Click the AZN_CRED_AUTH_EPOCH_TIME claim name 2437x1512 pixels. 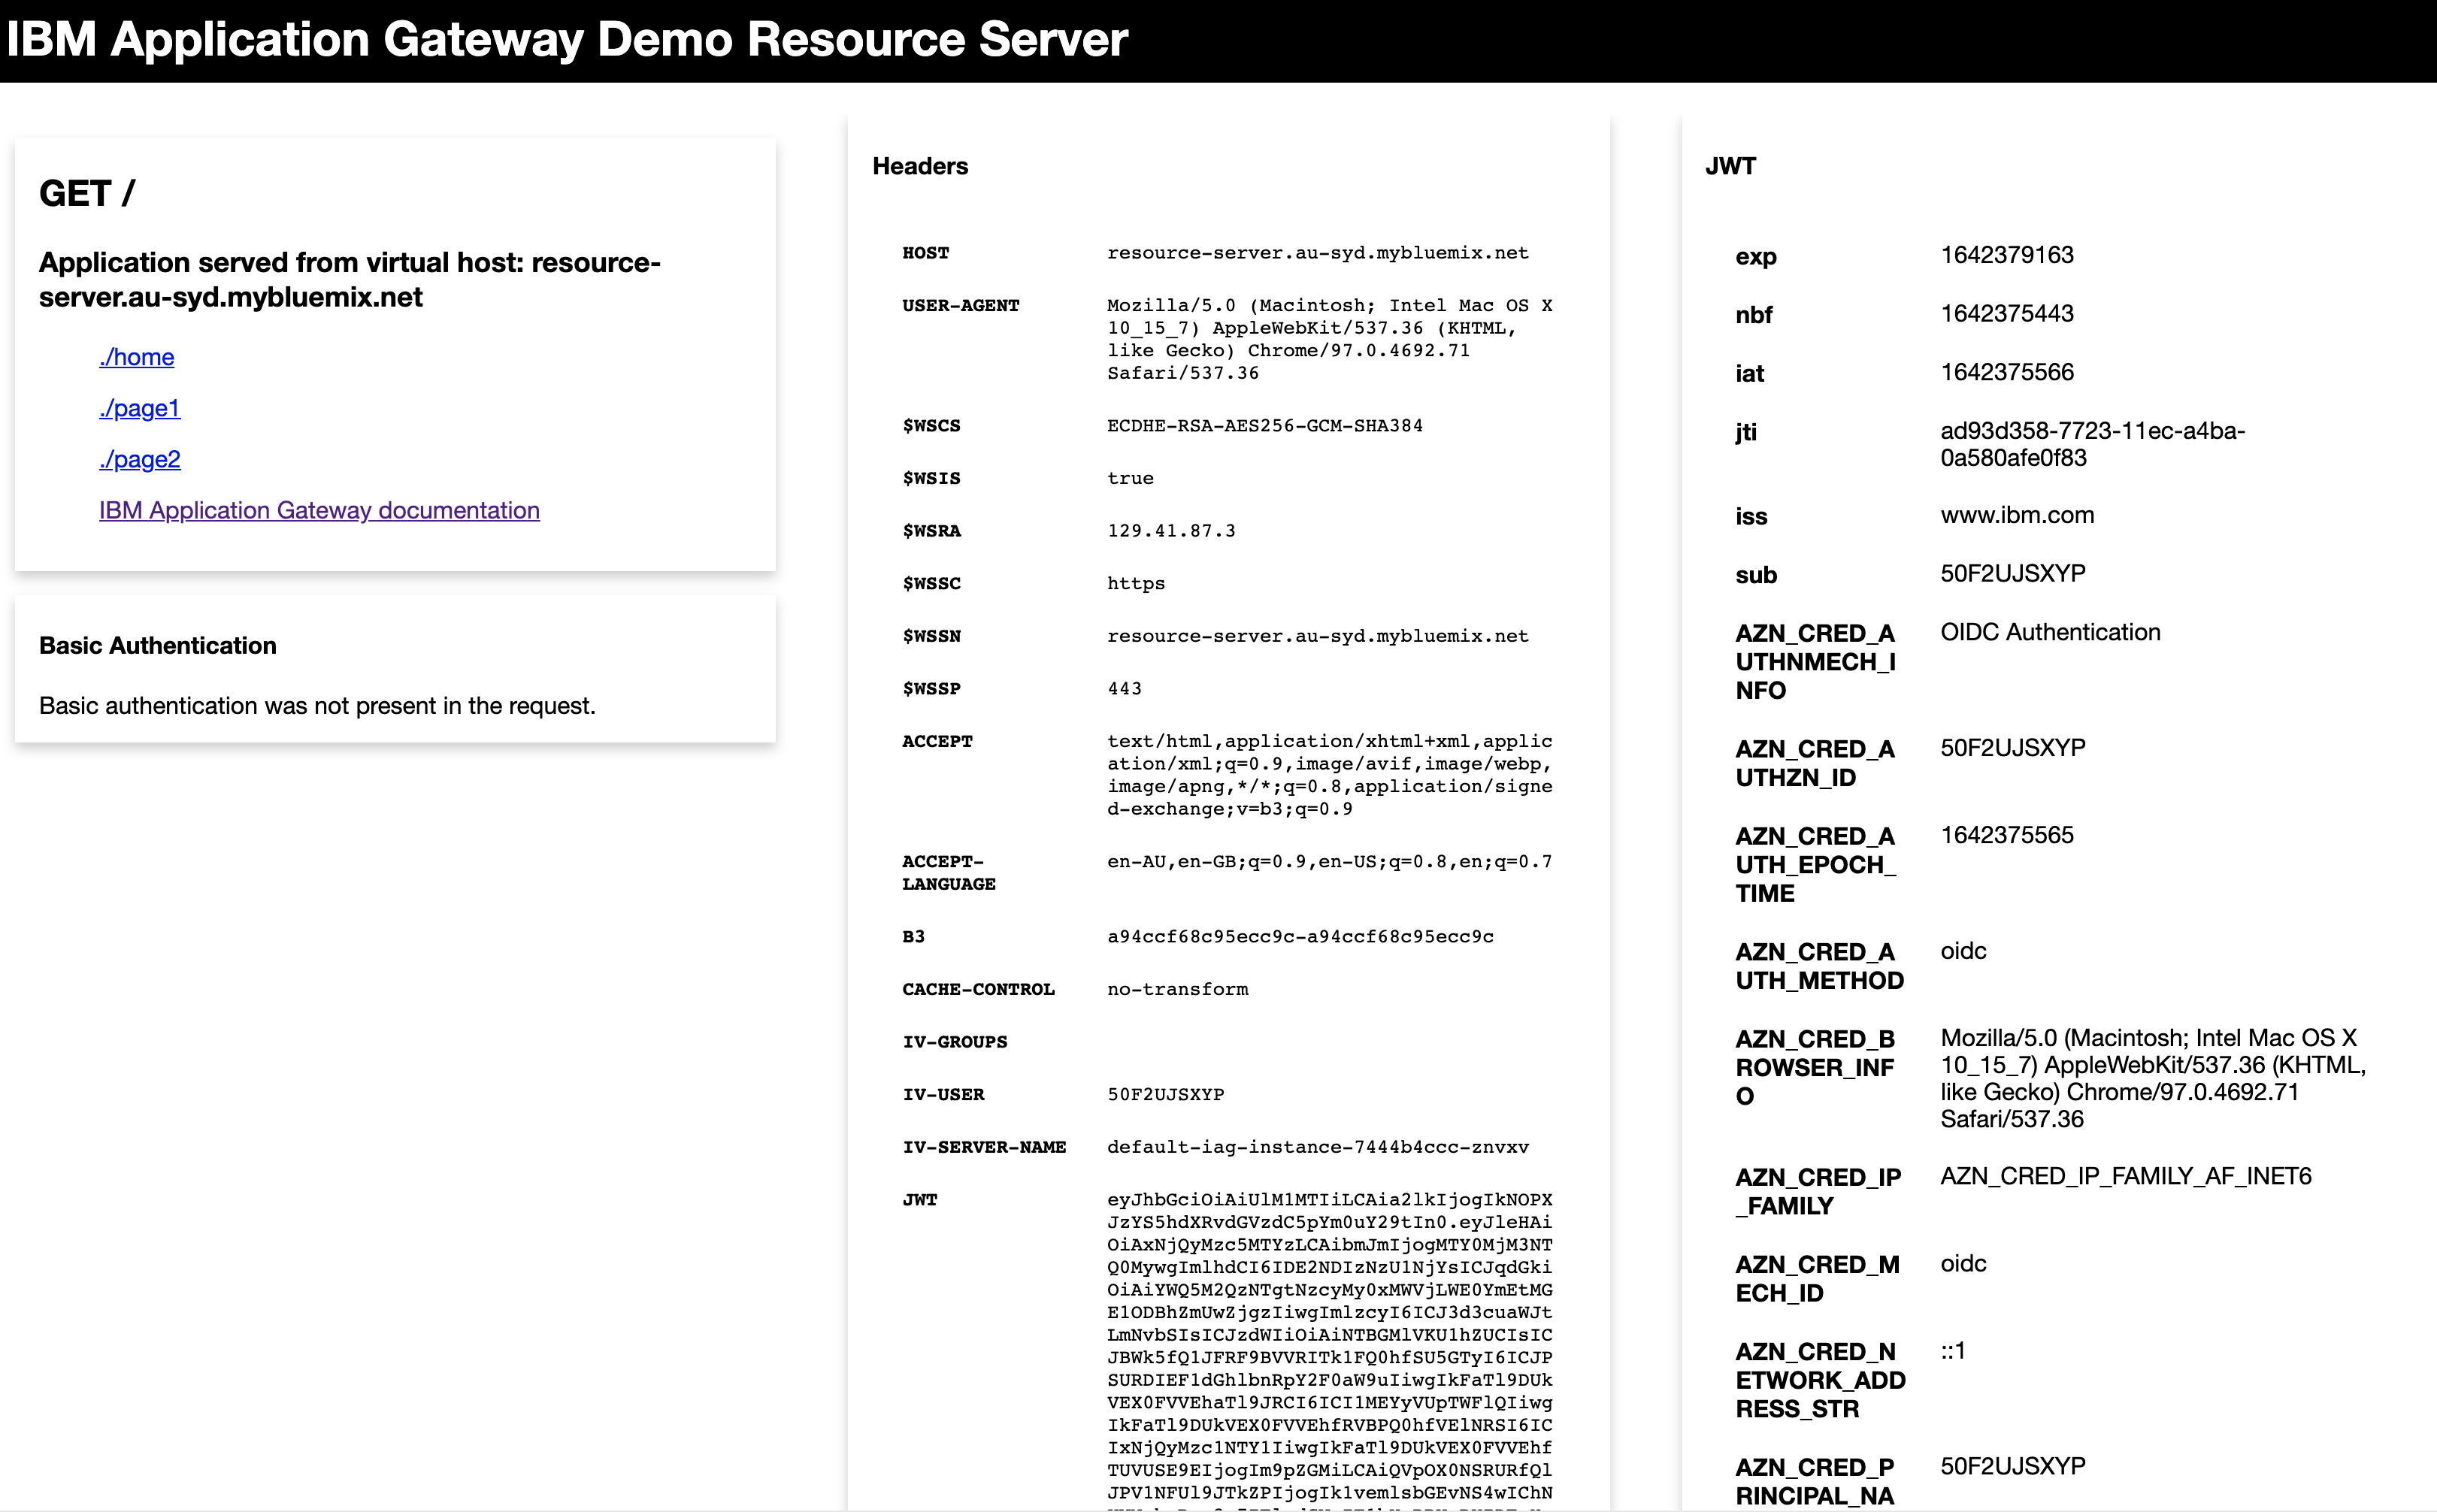(x=1815, y=865)
